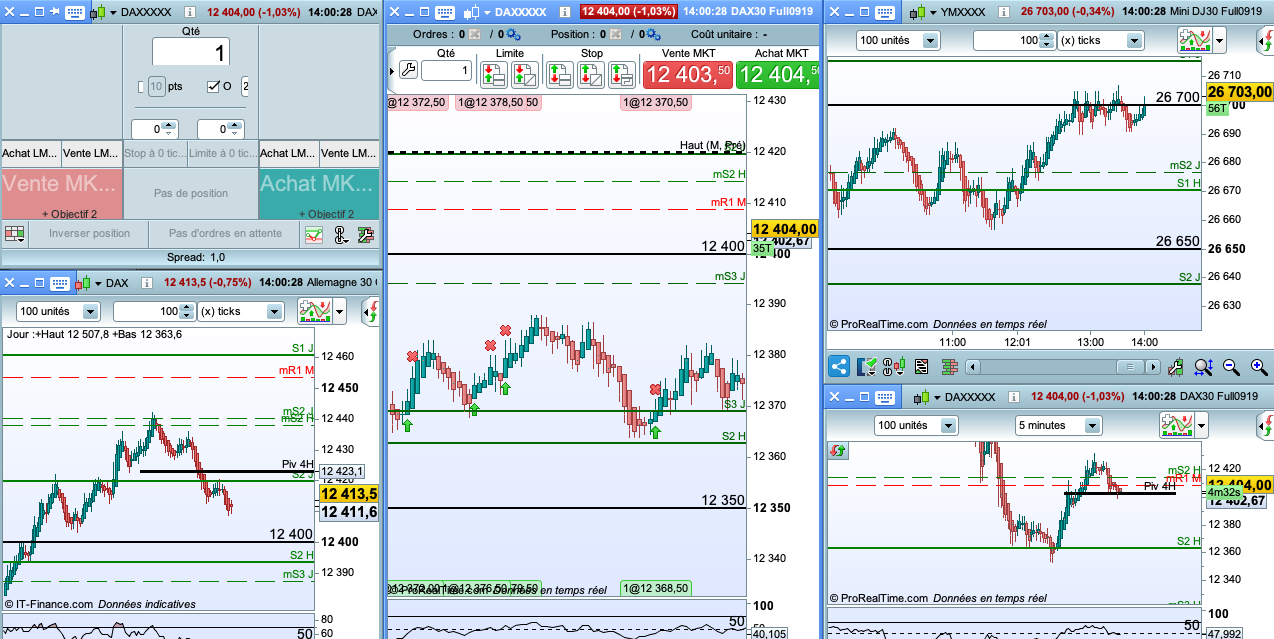The width and height of the screenshot is (1274, 639).
Task: Click left Vente LM... button
Action: tap(91, 153)
